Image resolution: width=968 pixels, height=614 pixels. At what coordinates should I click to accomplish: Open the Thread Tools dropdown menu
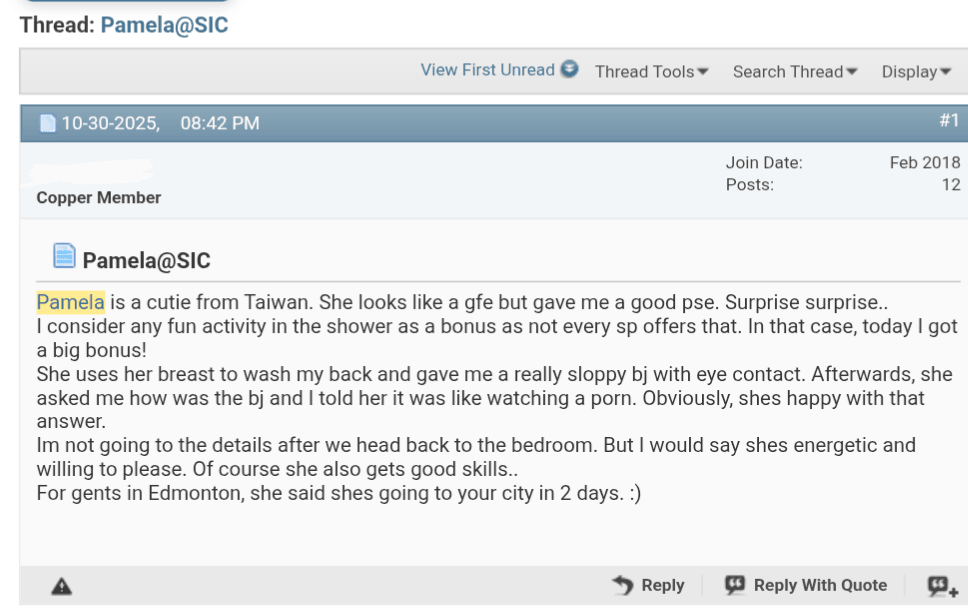click(x=652, y=72)
